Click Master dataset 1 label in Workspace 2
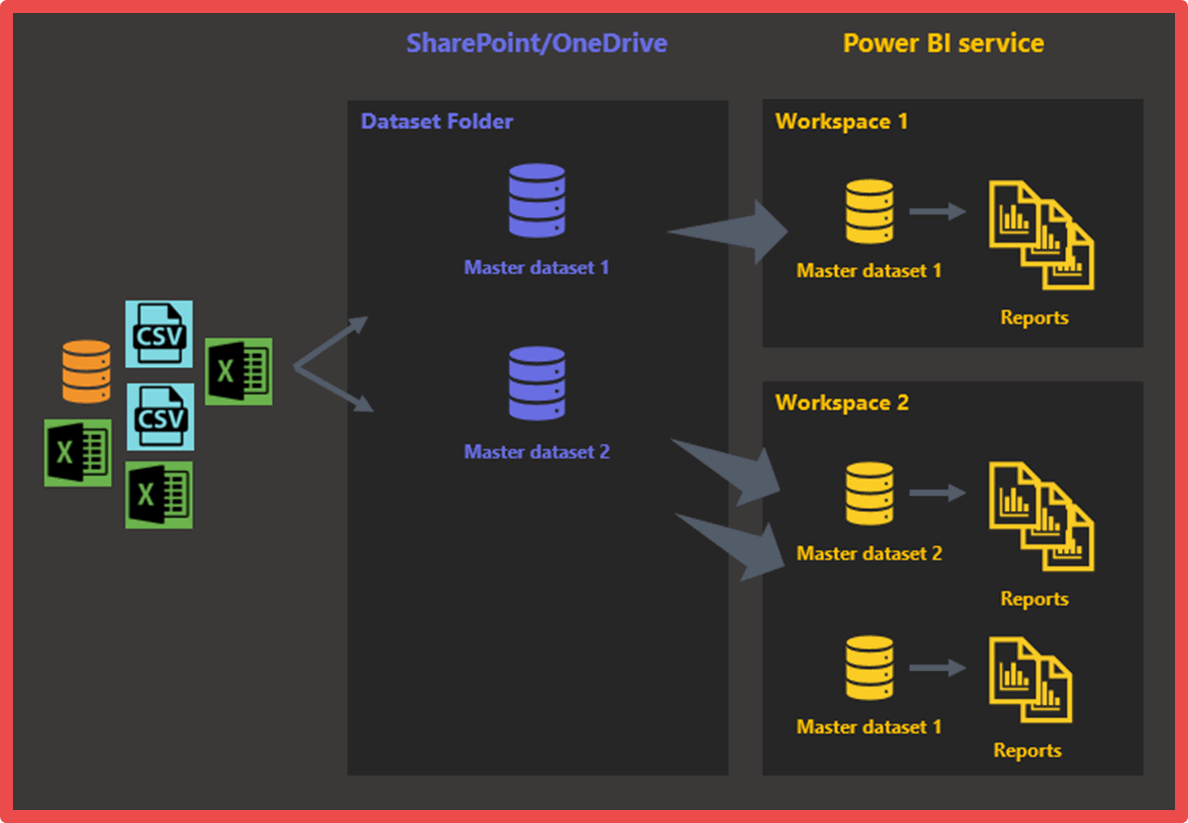1188x823 pixels. (869, 727)
